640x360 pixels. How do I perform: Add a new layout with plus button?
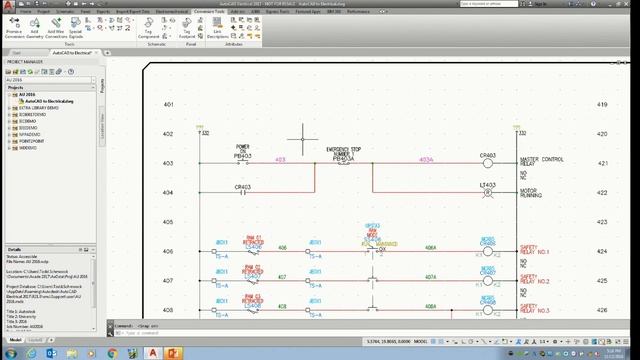pos(51,340)
